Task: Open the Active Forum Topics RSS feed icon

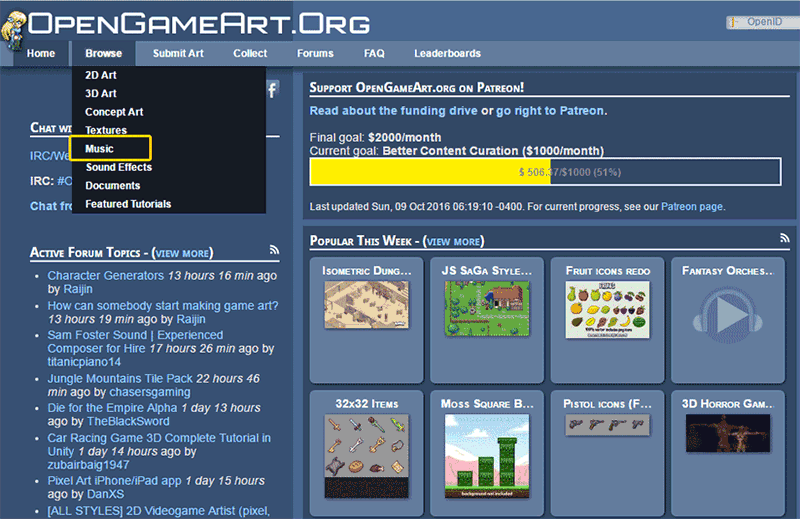Action: coord(274,250)
